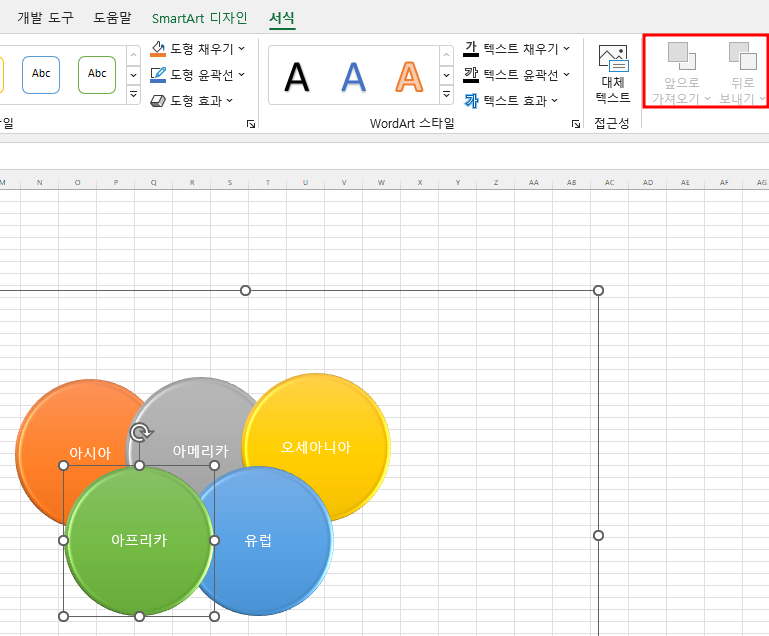The height and width of the screenshot is (636, 769).
Task: Apply the green outlined Abc shape style
Action: tap(97, 75)
